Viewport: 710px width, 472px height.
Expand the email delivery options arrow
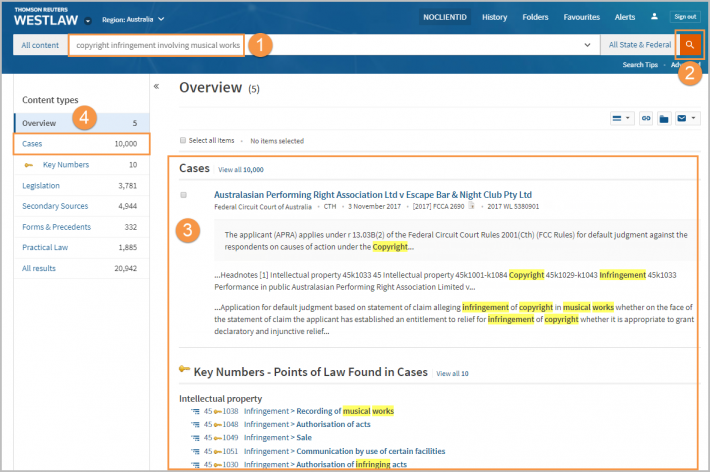coord(694,118)
